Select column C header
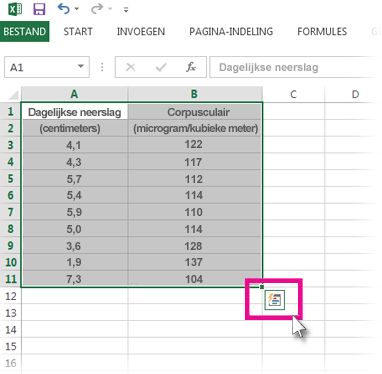 (293, 94)
